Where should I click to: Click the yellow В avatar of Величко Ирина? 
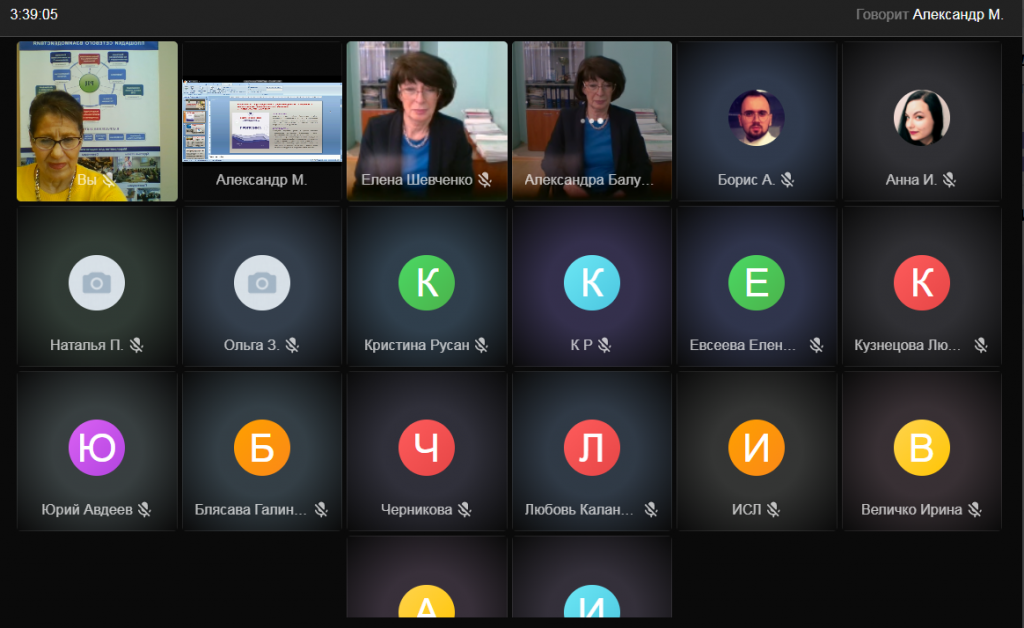click(921, 448)
